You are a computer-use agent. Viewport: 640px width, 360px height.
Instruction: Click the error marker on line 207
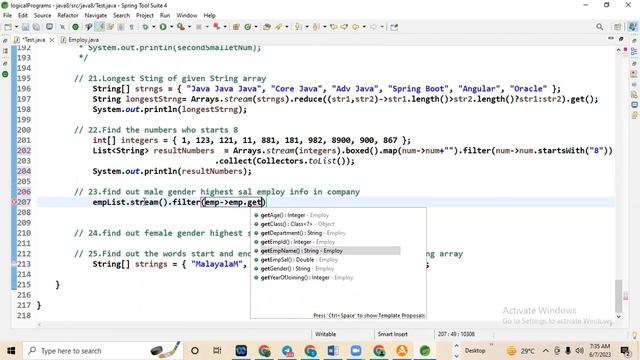14,202
